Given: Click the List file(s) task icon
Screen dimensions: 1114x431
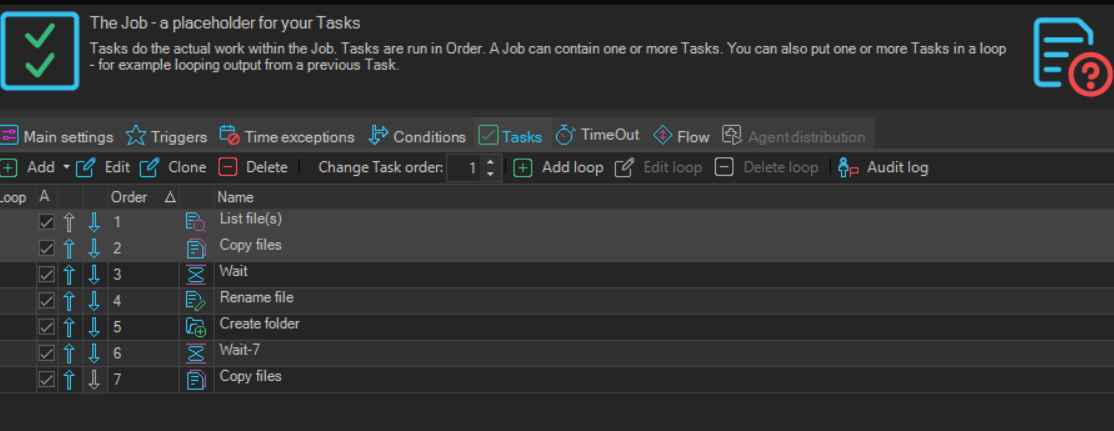Looking at the screenshot, I should pyautogui.click(x=195, y=222).
